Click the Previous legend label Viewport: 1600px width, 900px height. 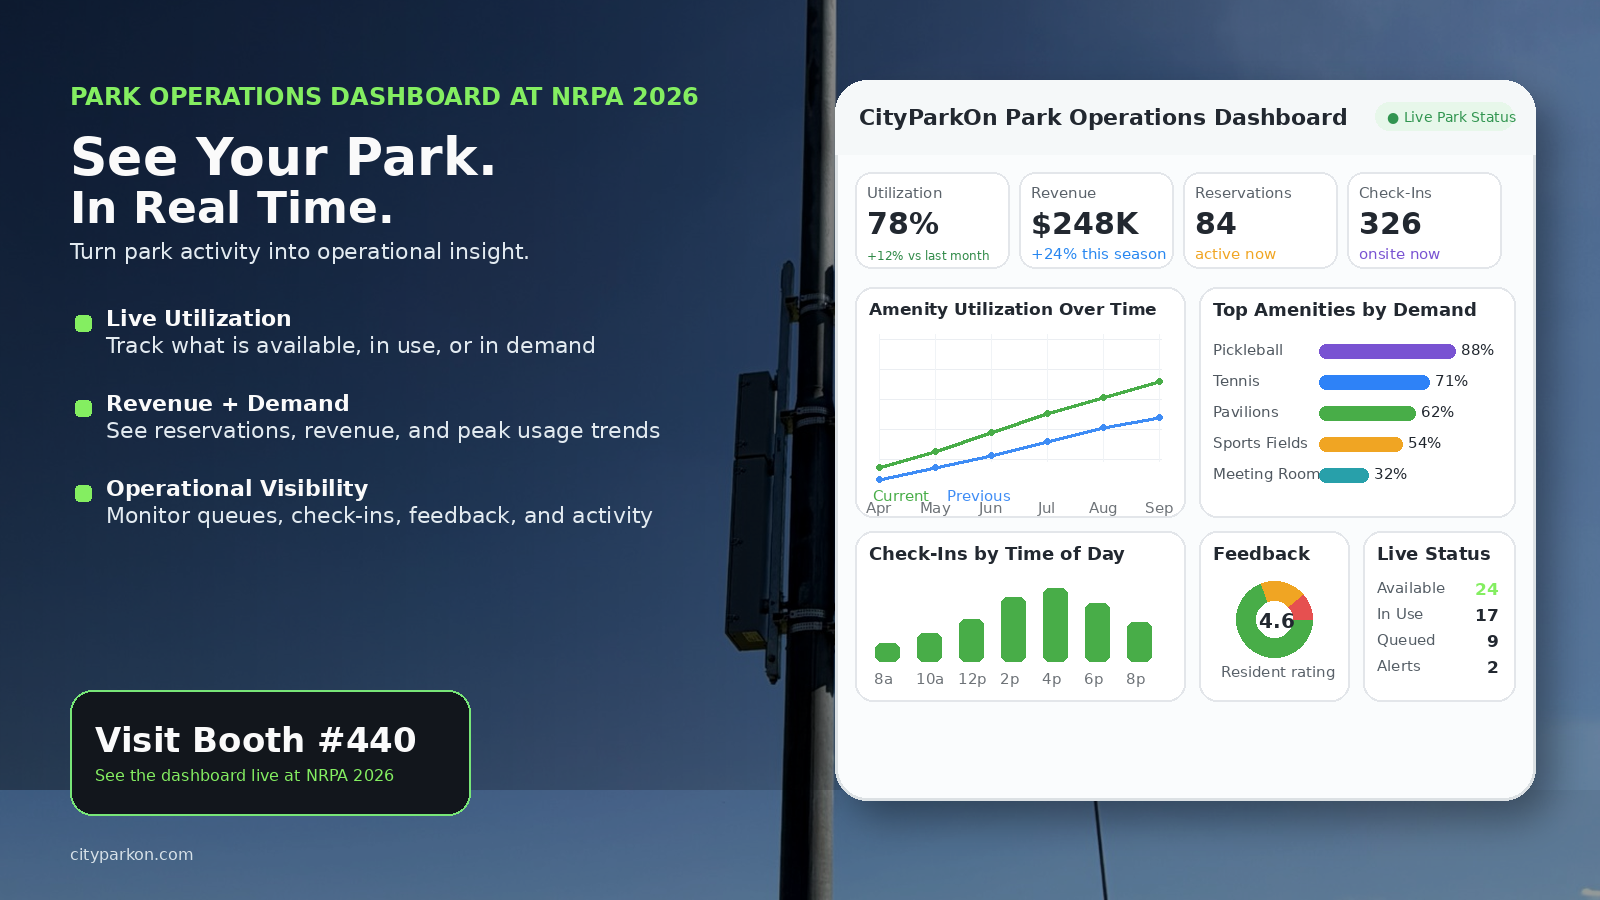pos(978,496)
